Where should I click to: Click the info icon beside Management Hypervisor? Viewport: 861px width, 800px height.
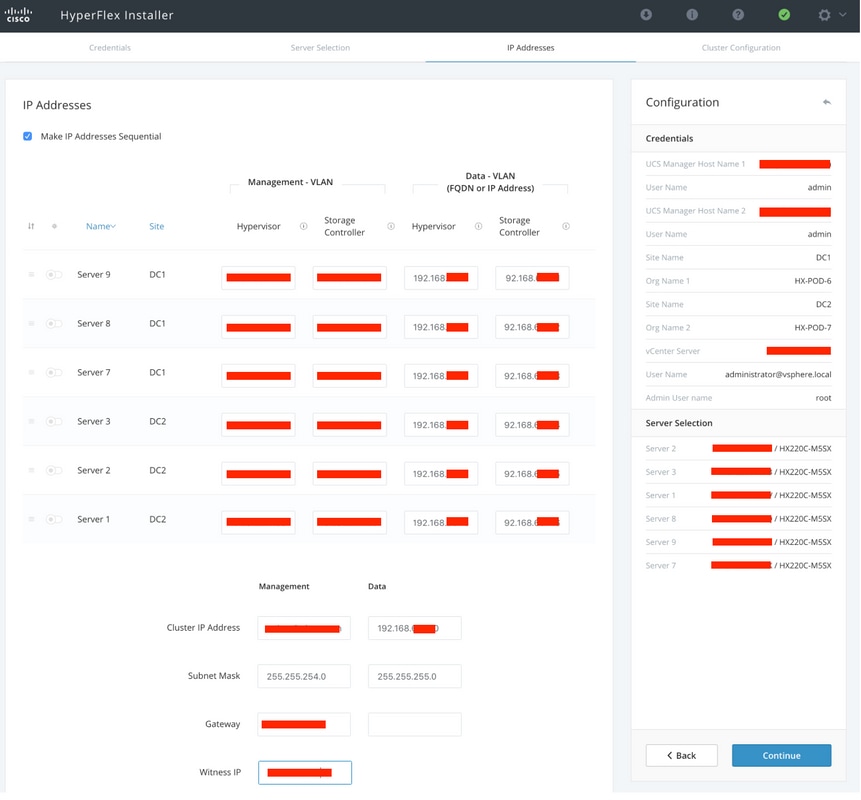303,226
